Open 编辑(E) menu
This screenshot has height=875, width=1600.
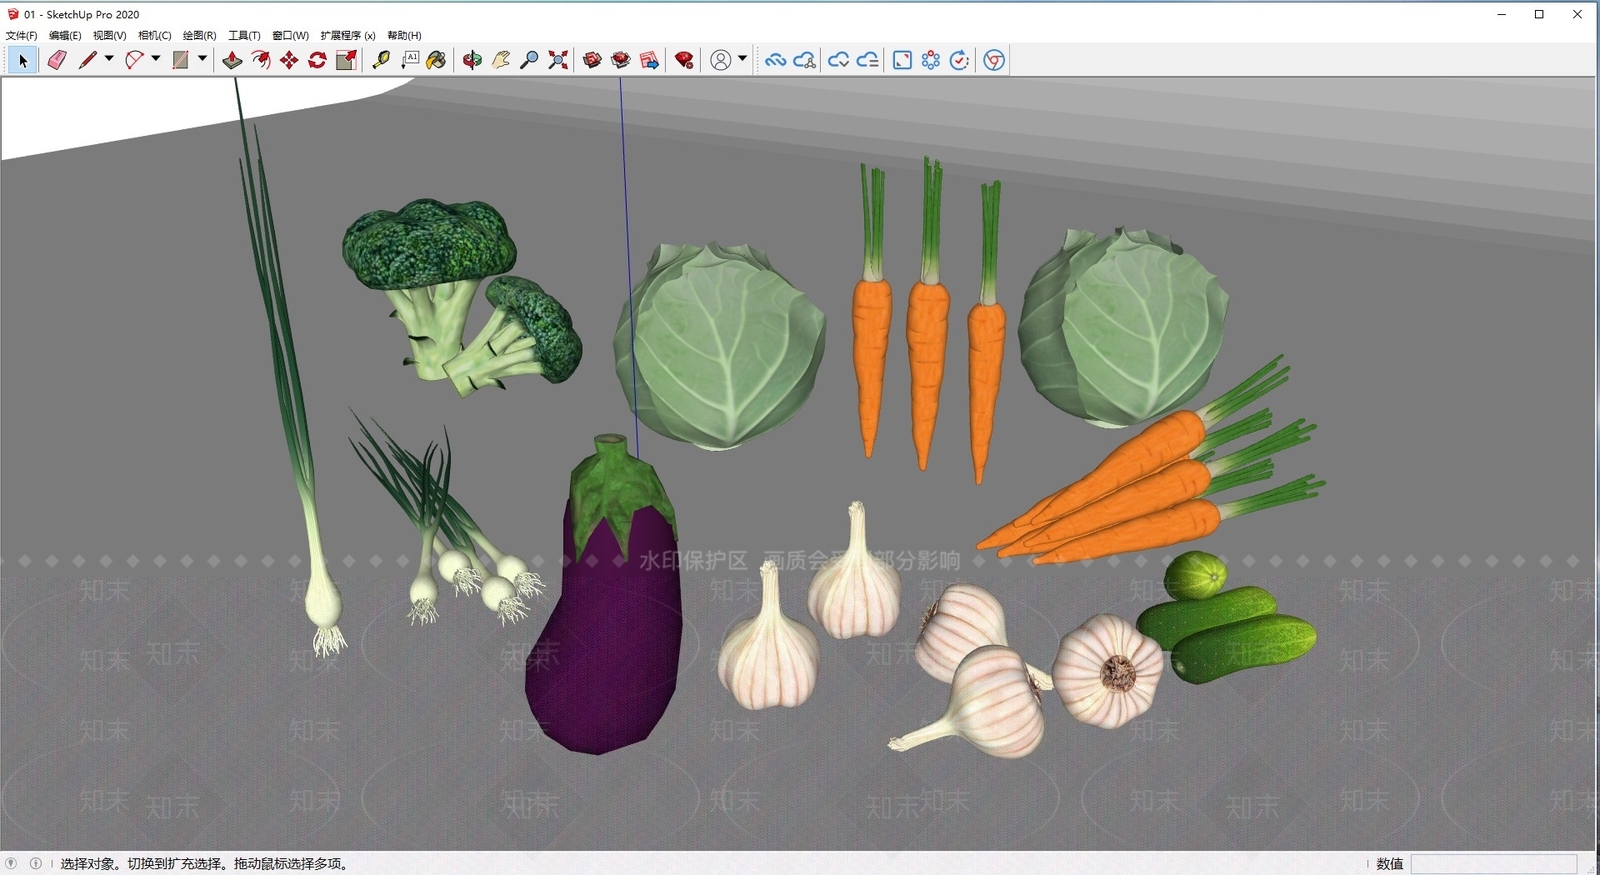[x=65, y=35]
